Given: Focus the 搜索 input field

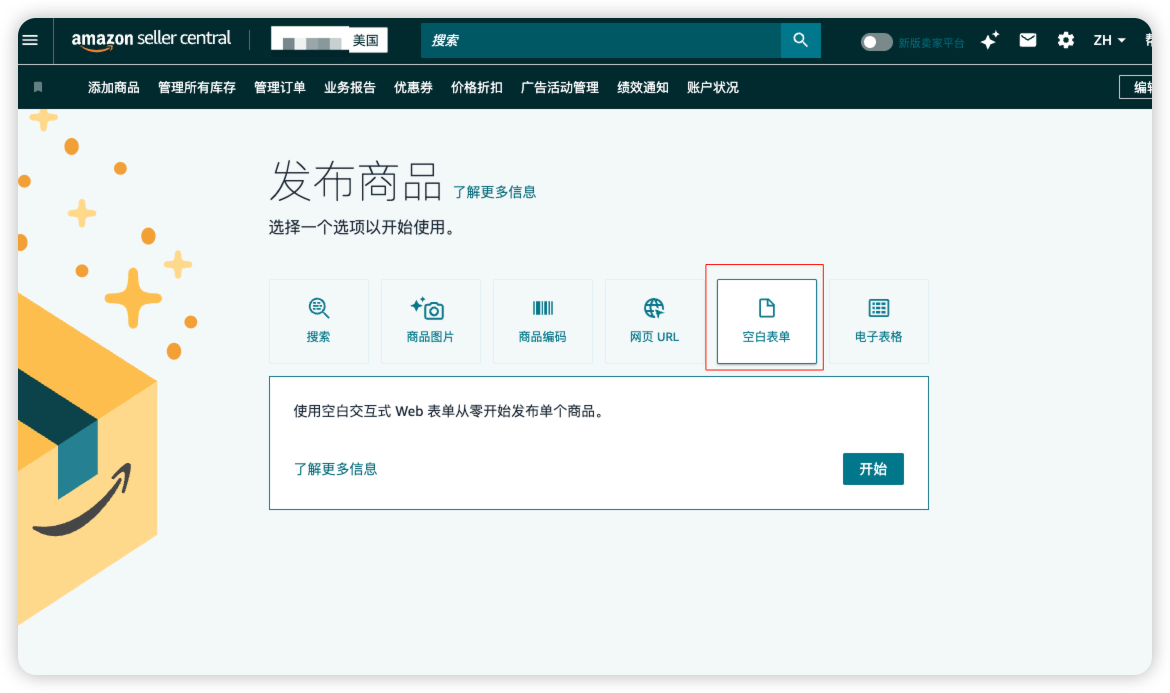Looking at the screenshot, I should point(601,40).
